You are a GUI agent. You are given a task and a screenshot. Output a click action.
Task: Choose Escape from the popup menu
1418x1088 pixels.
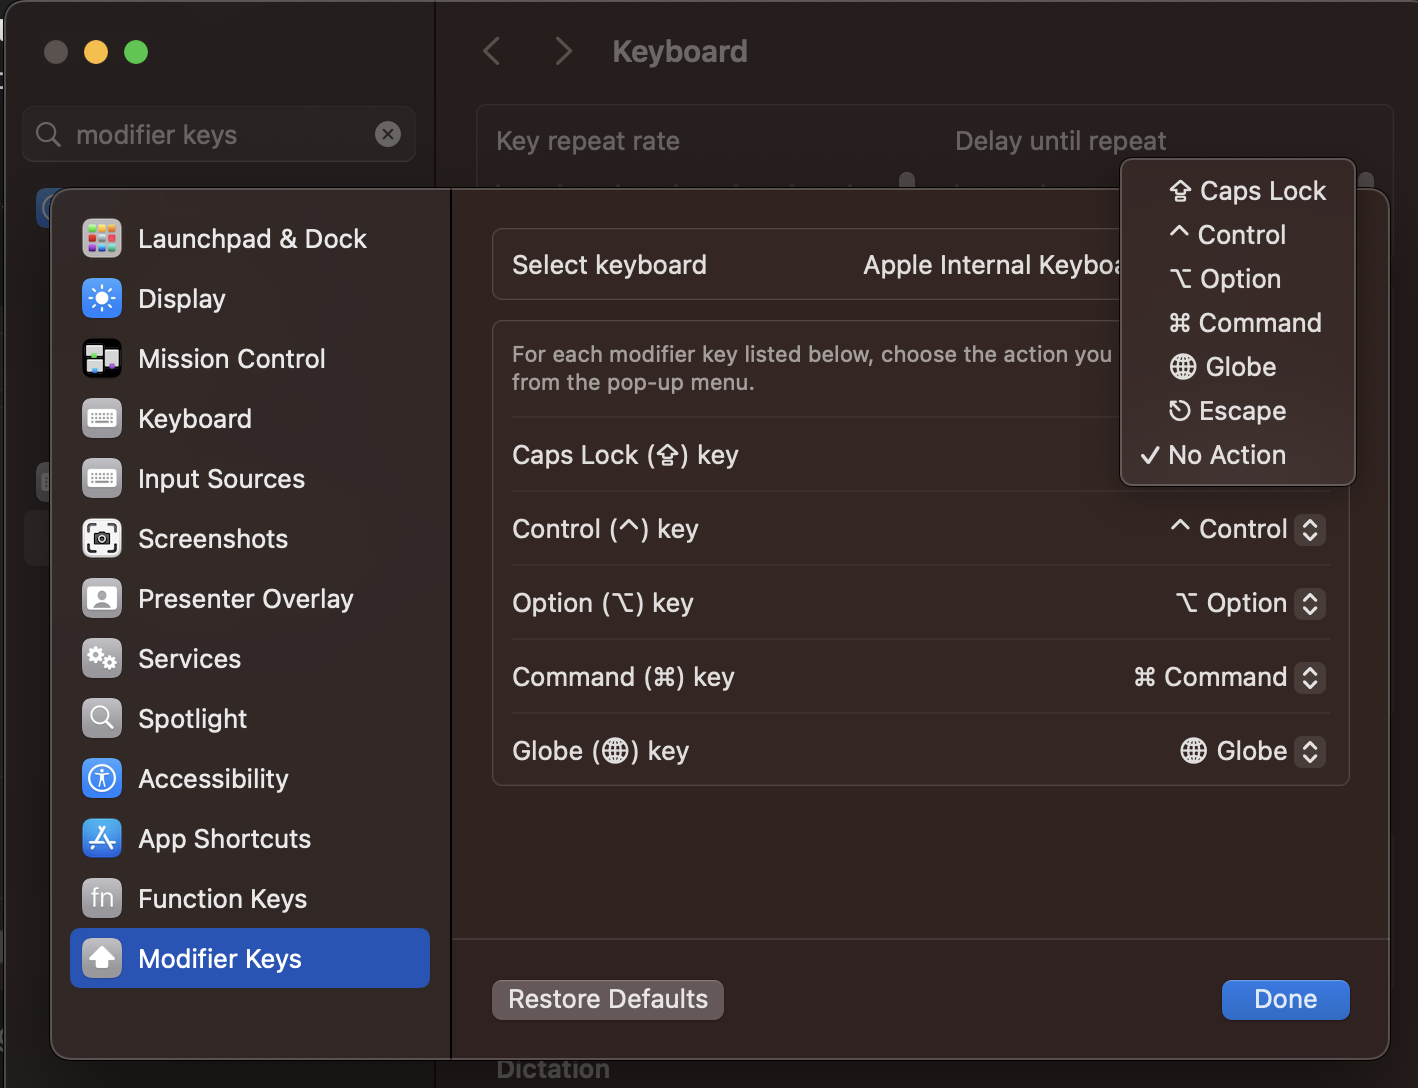1241,410
